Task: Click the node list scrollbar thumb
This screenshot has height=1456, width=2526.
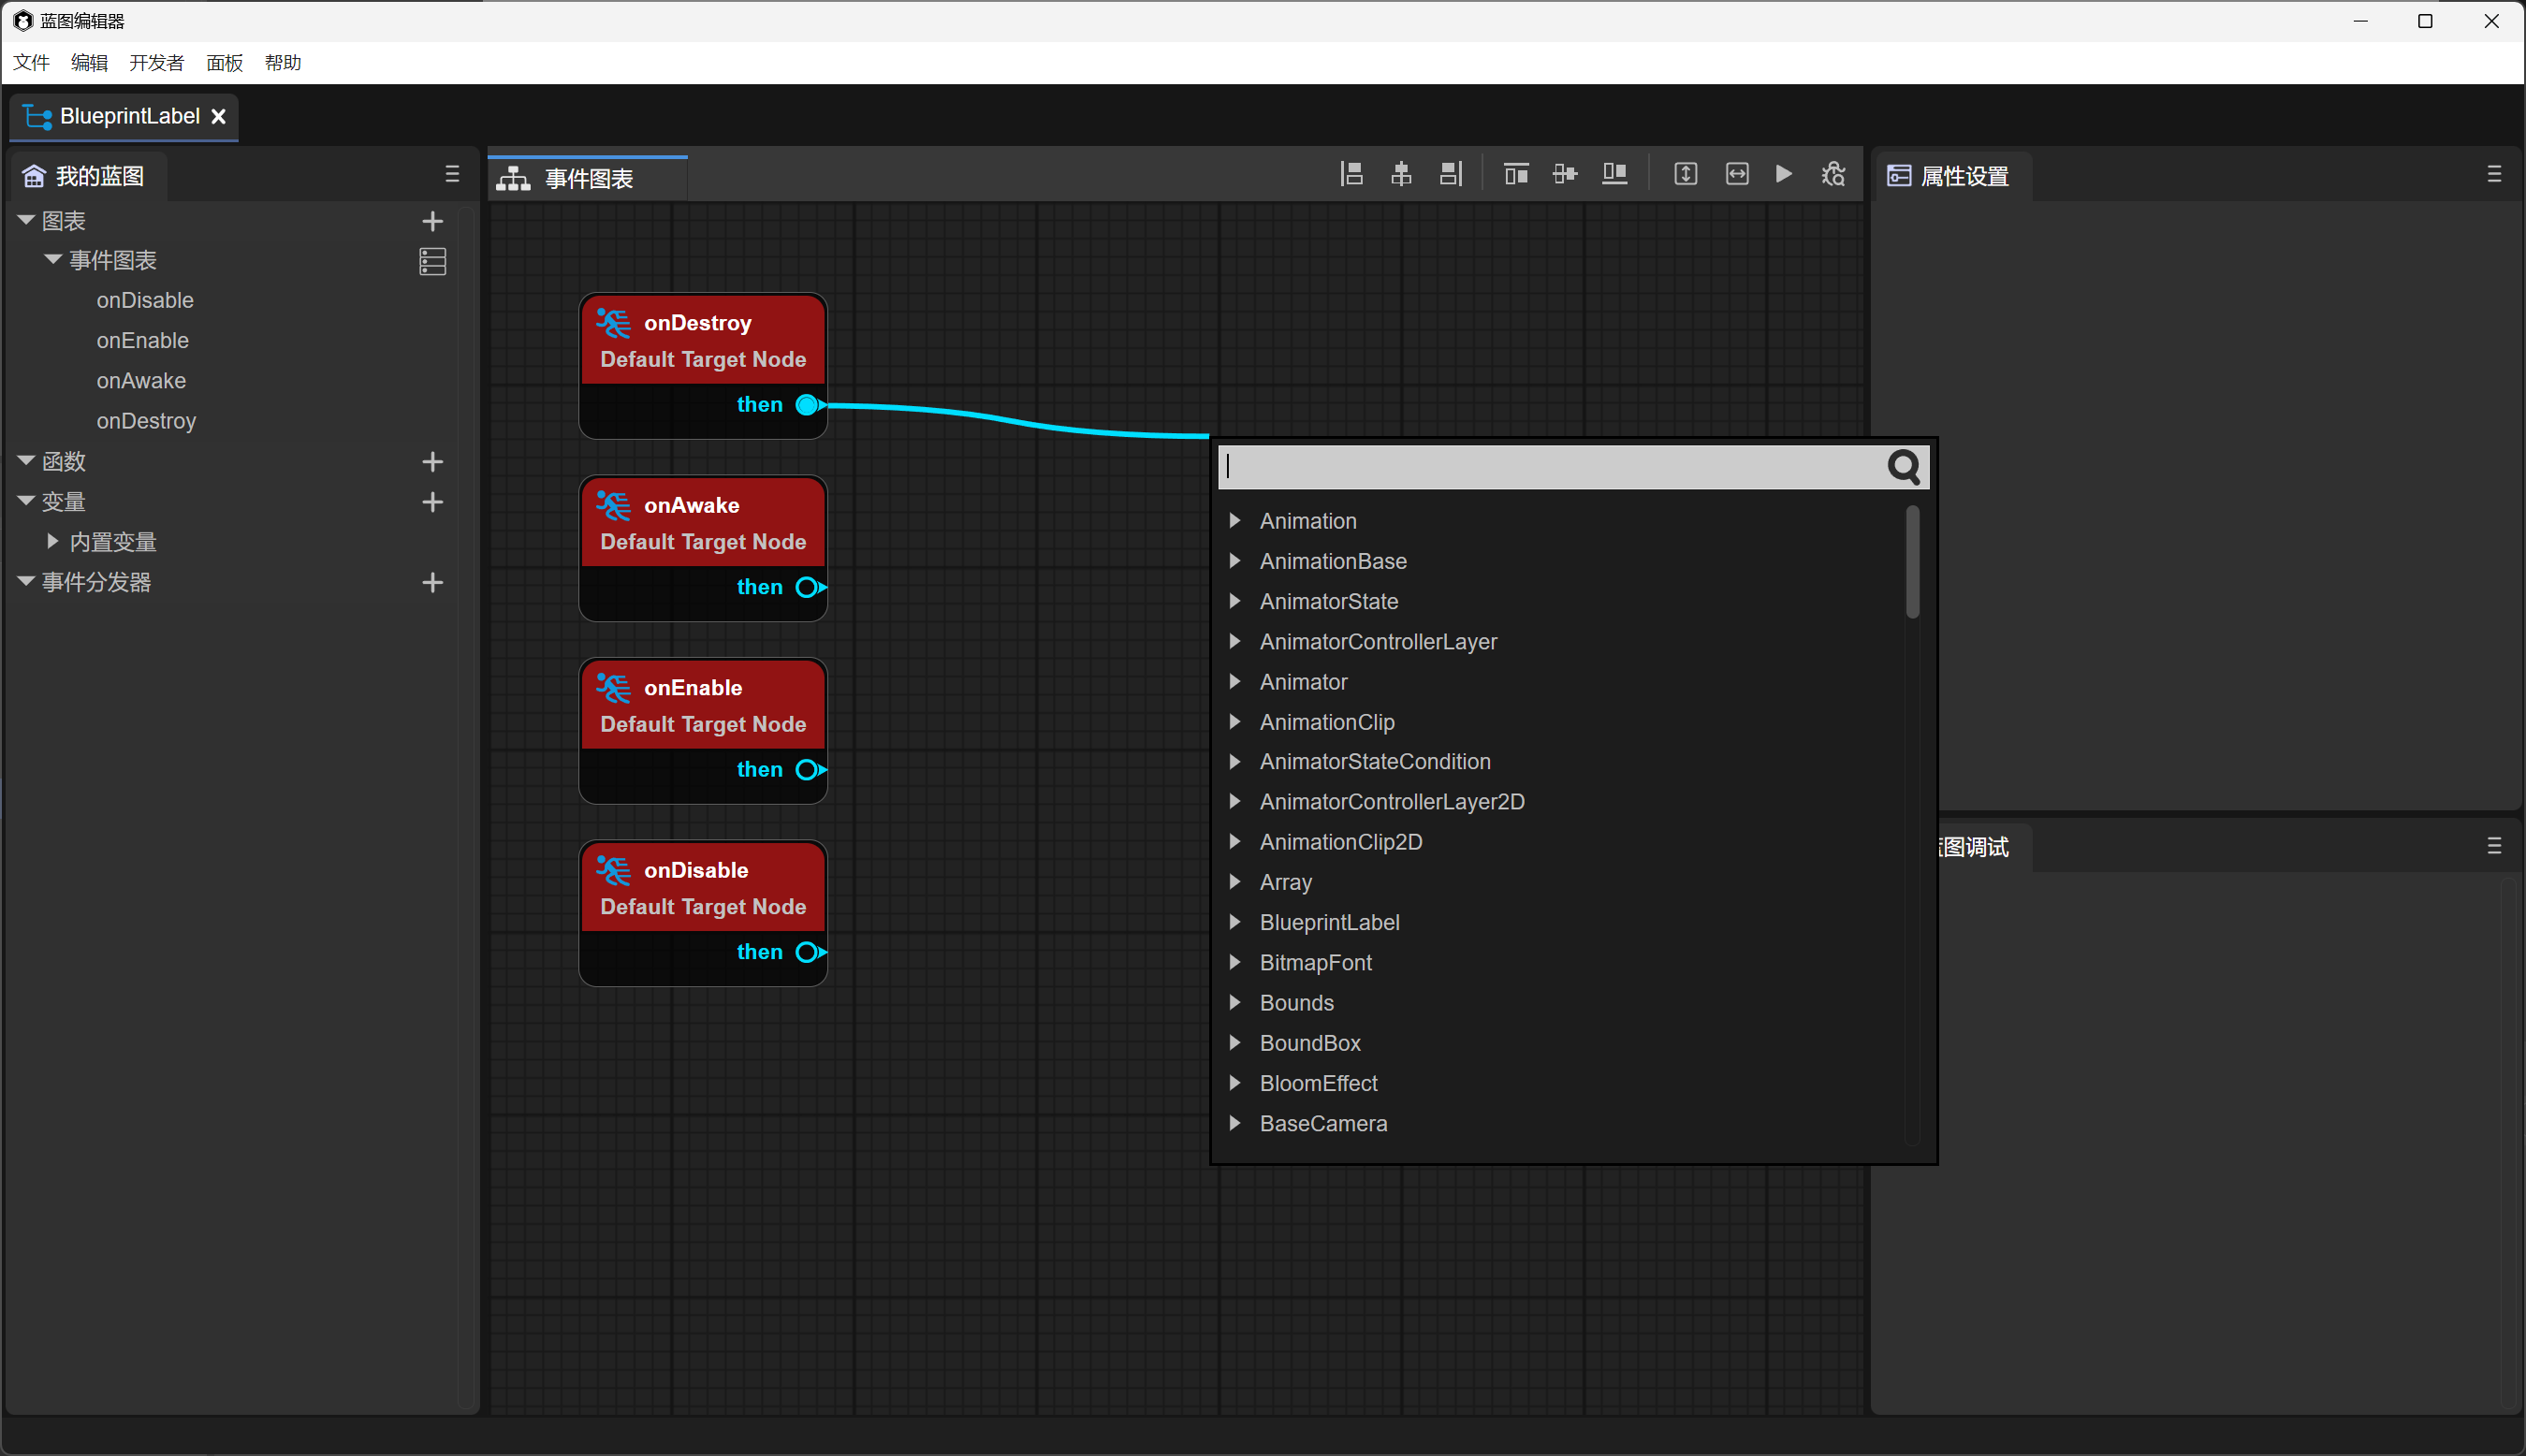Action: tap(1912, 562)
